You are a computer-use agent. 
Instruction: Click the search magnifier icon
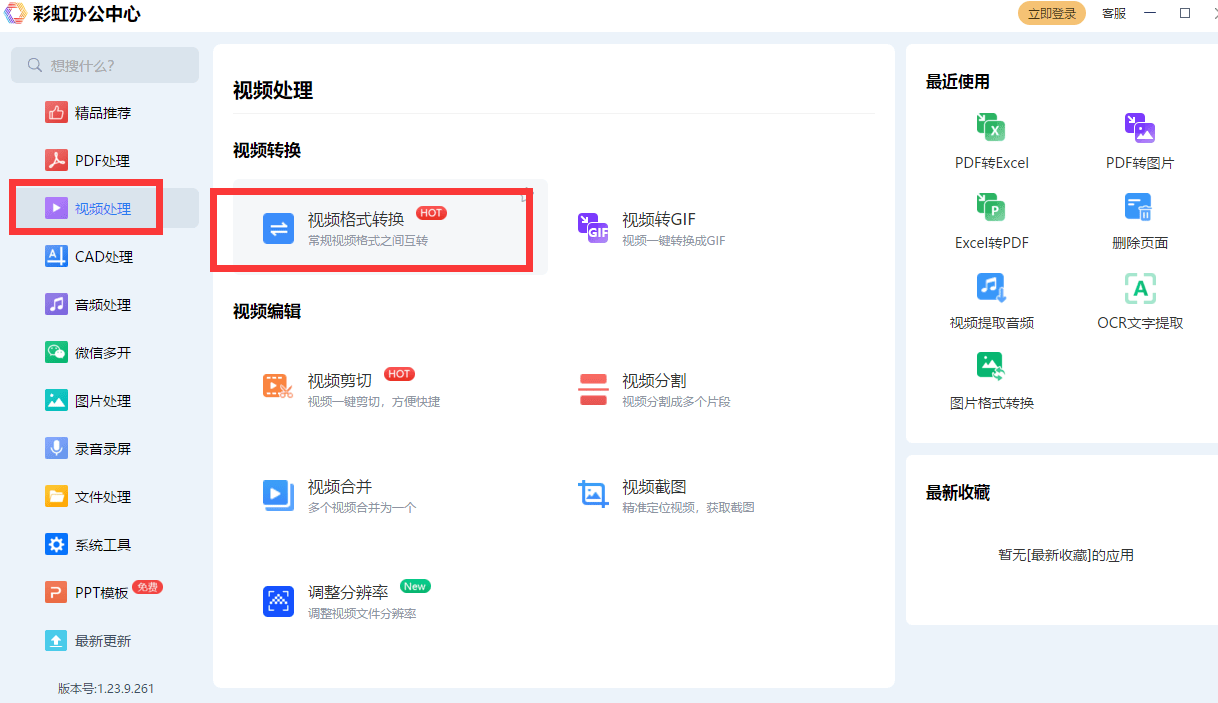pos(35,65)
